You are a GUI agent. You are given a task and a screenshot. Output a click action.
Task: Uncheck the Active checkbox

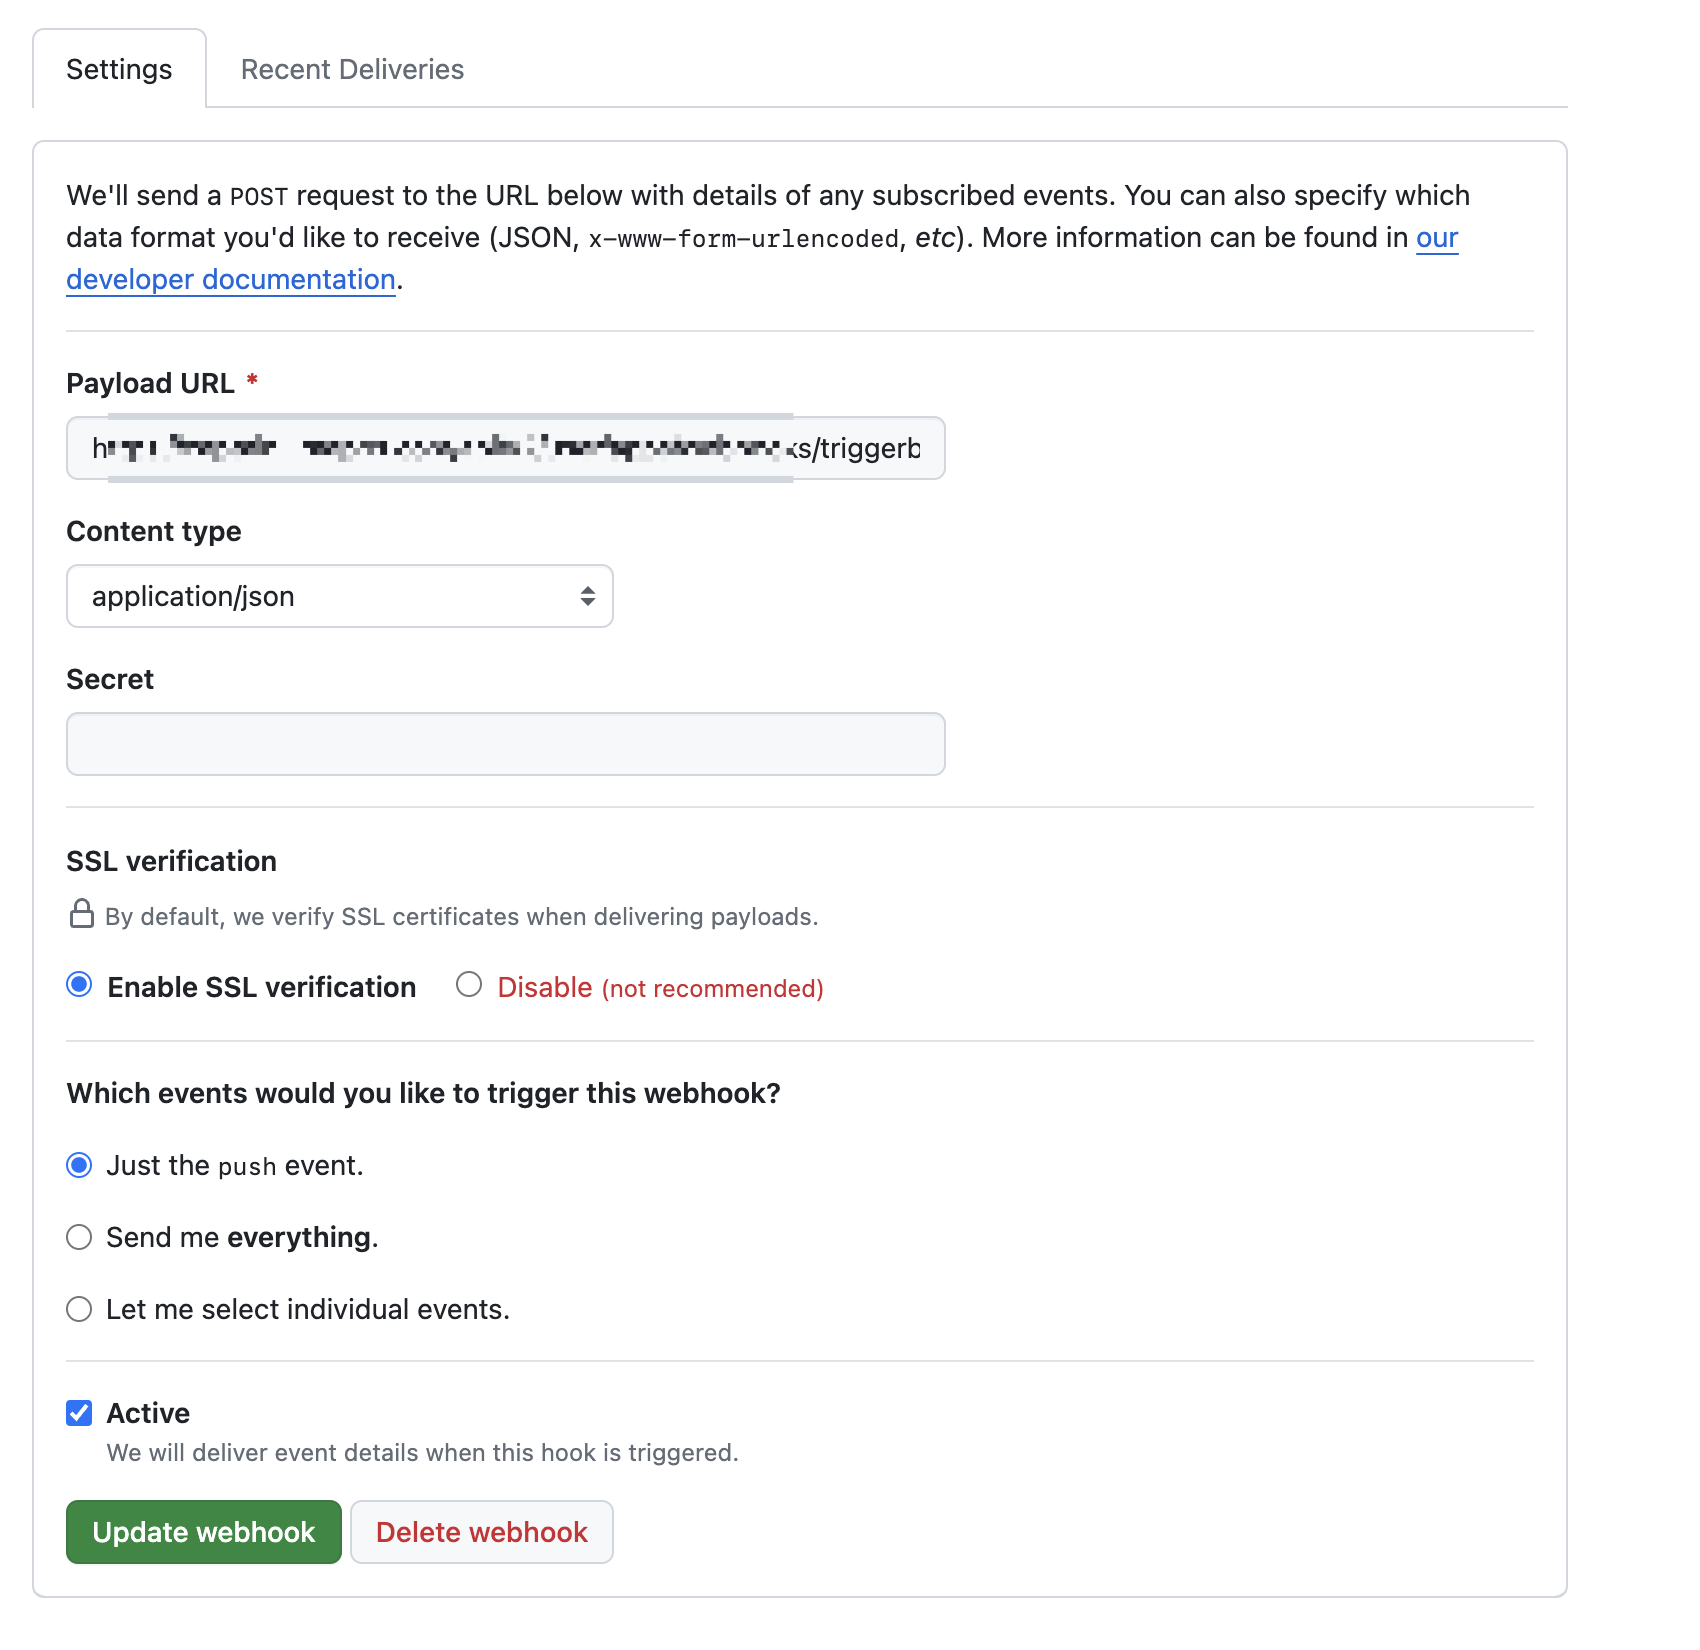[79, 1413]
